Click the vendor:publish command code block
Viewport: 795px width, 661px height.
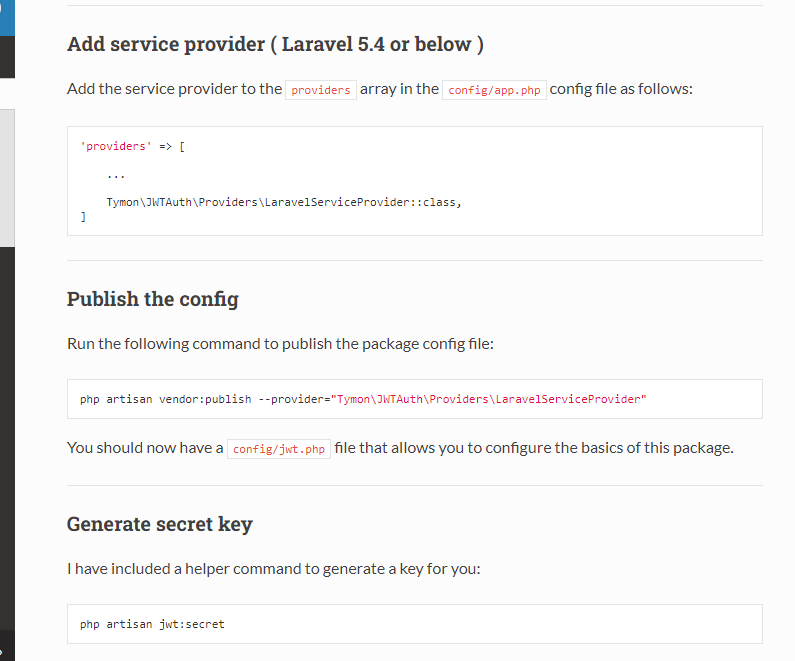pyautogui.click(x=415, y=399)
